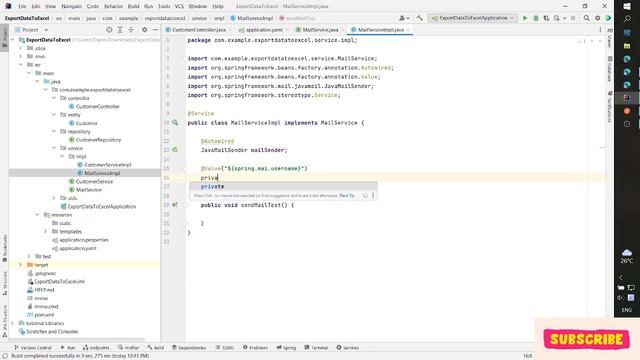Open the Windows Start menu
Image resolution: width=640 pixels, height=360 pixels.
pos(627,6)
